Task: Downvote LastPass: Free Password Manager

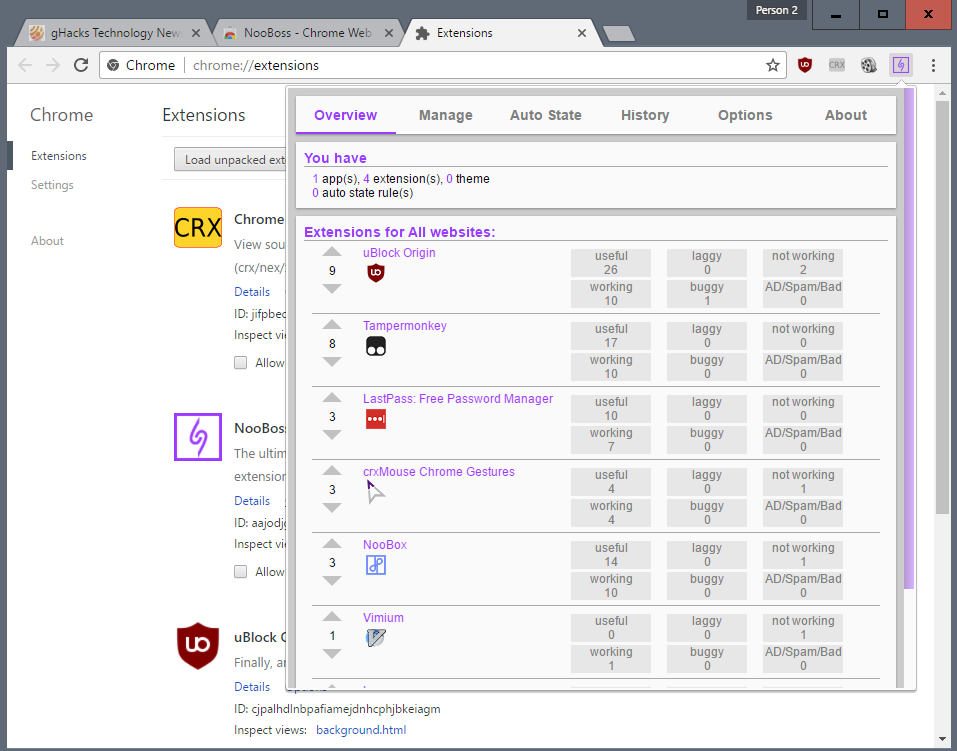Action: pos(332,435)
